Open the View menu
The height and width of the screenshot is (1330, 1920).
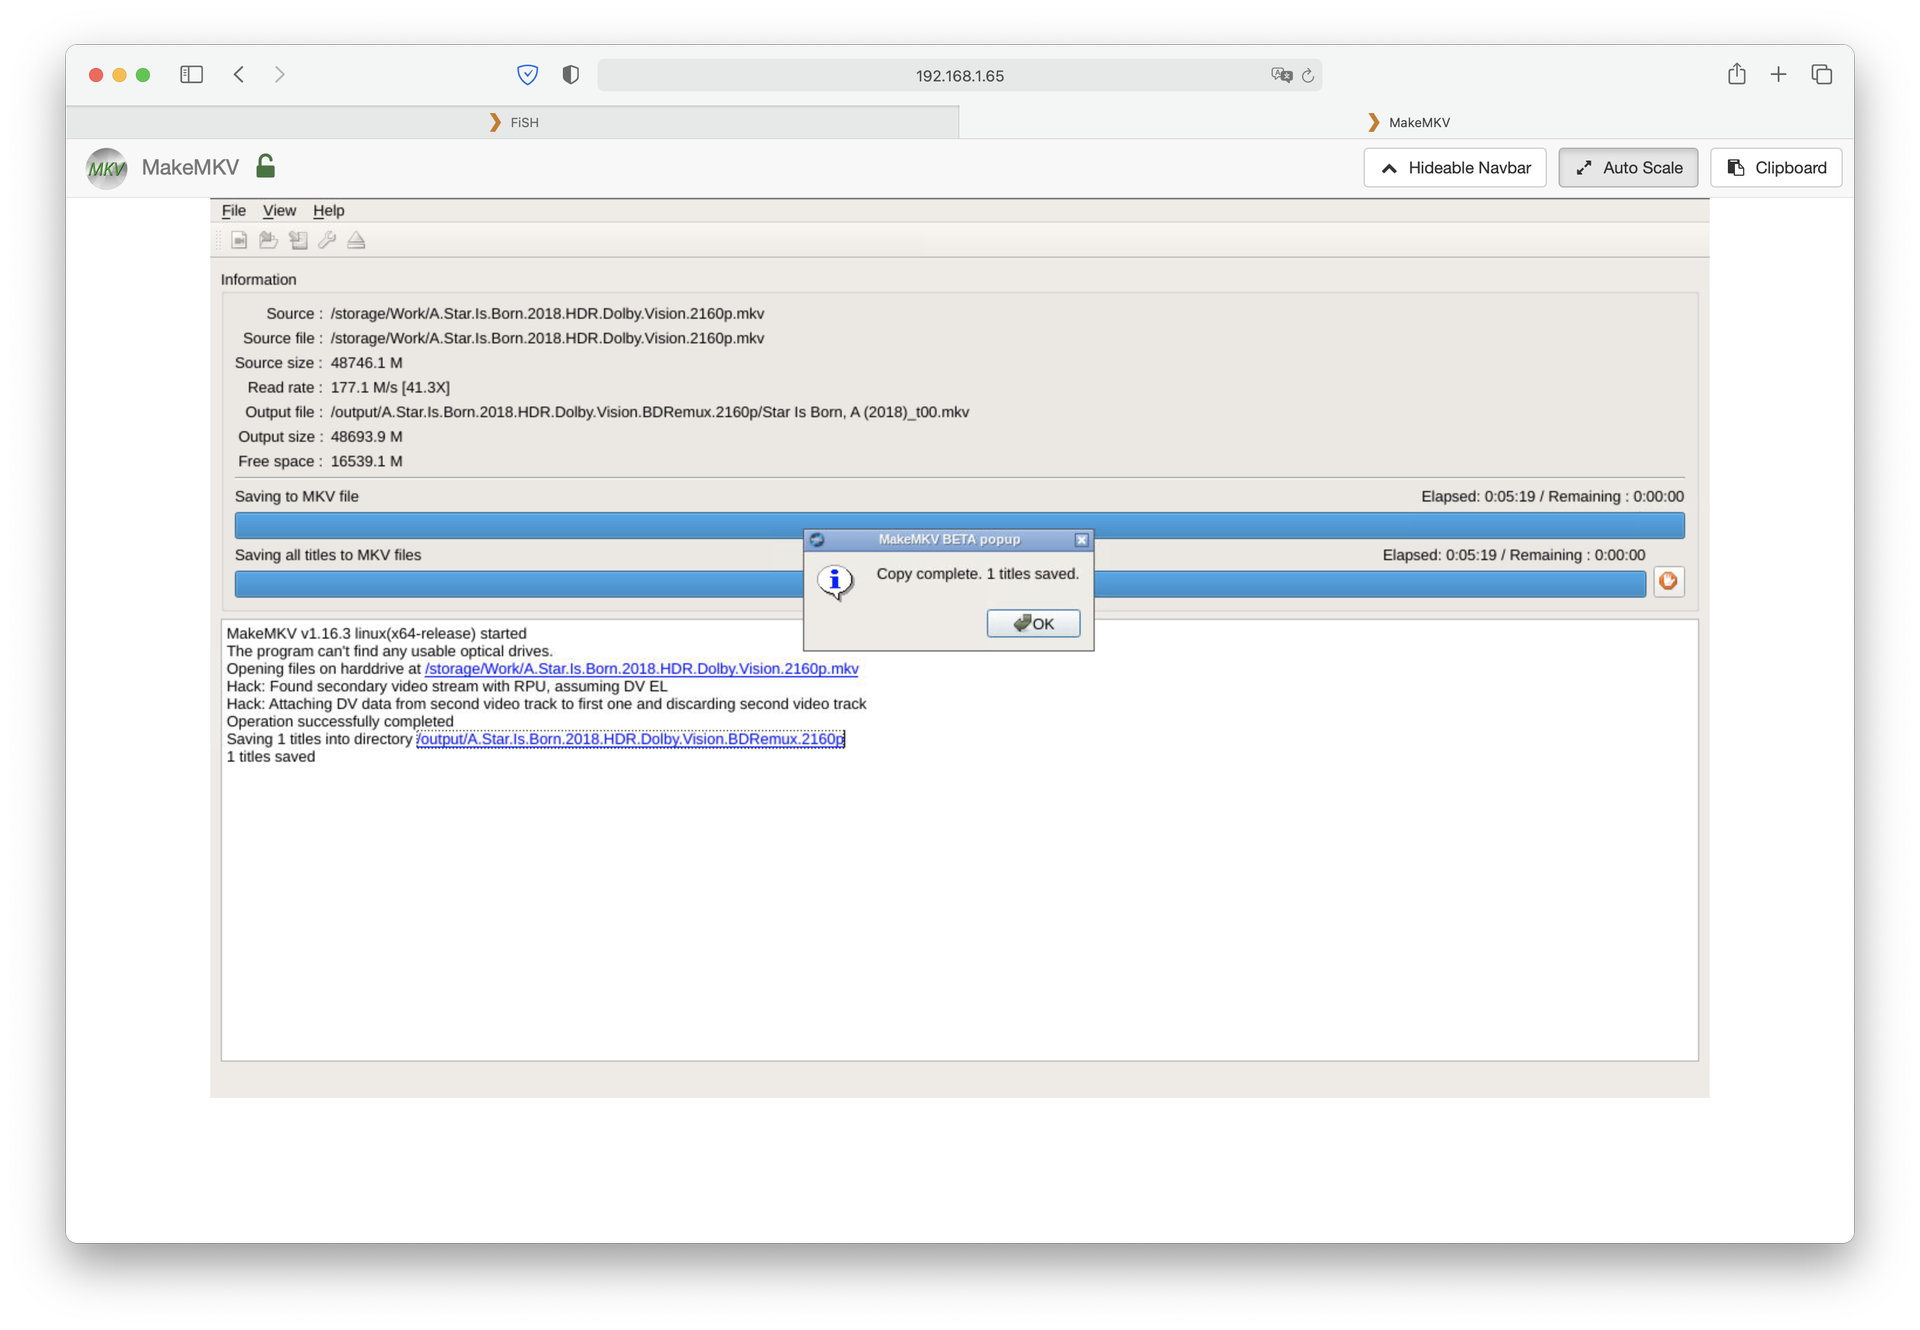279,211
